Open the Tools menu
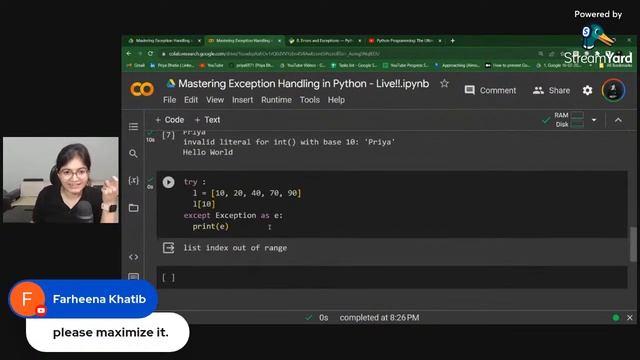The image size is (640, 360). pyautogui.click(x=310, y=100)
